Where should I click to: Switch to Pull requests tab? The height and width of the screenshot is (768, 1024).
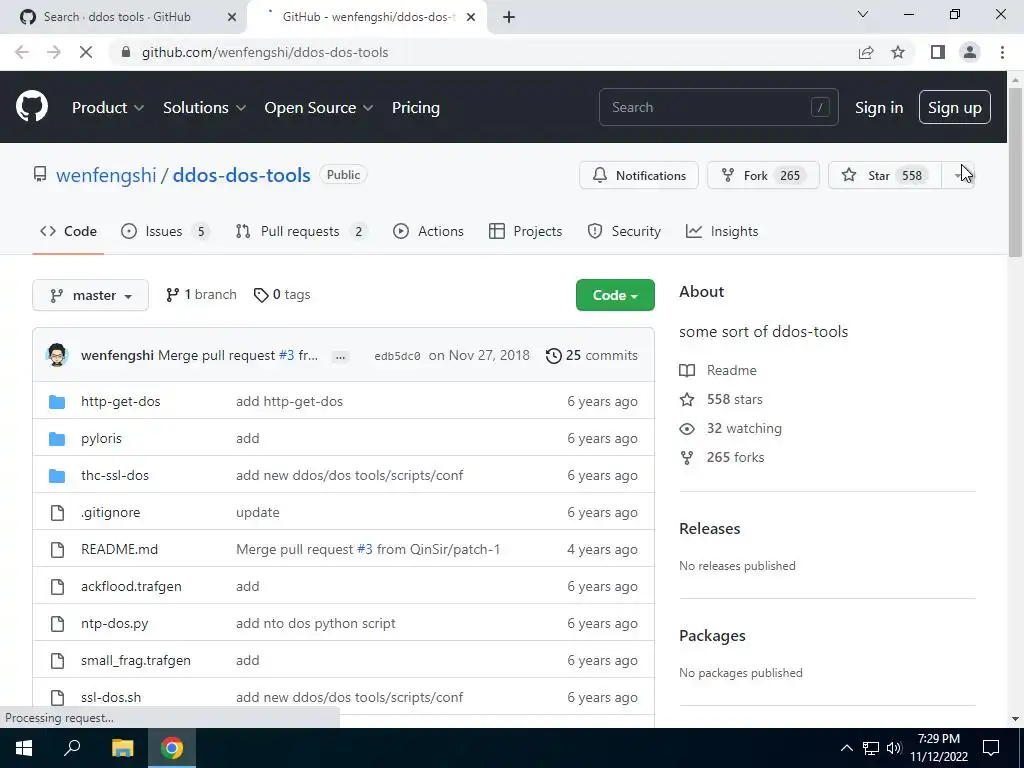tap(301, 231)
